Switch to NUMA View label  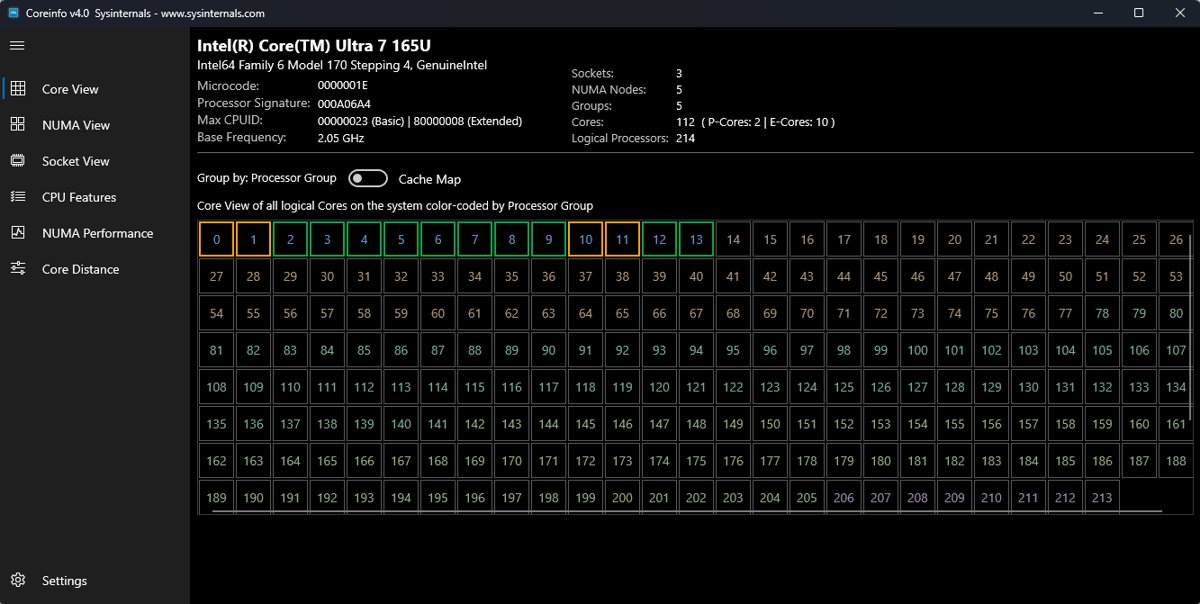pyautogui.click(x=76, y=125)
